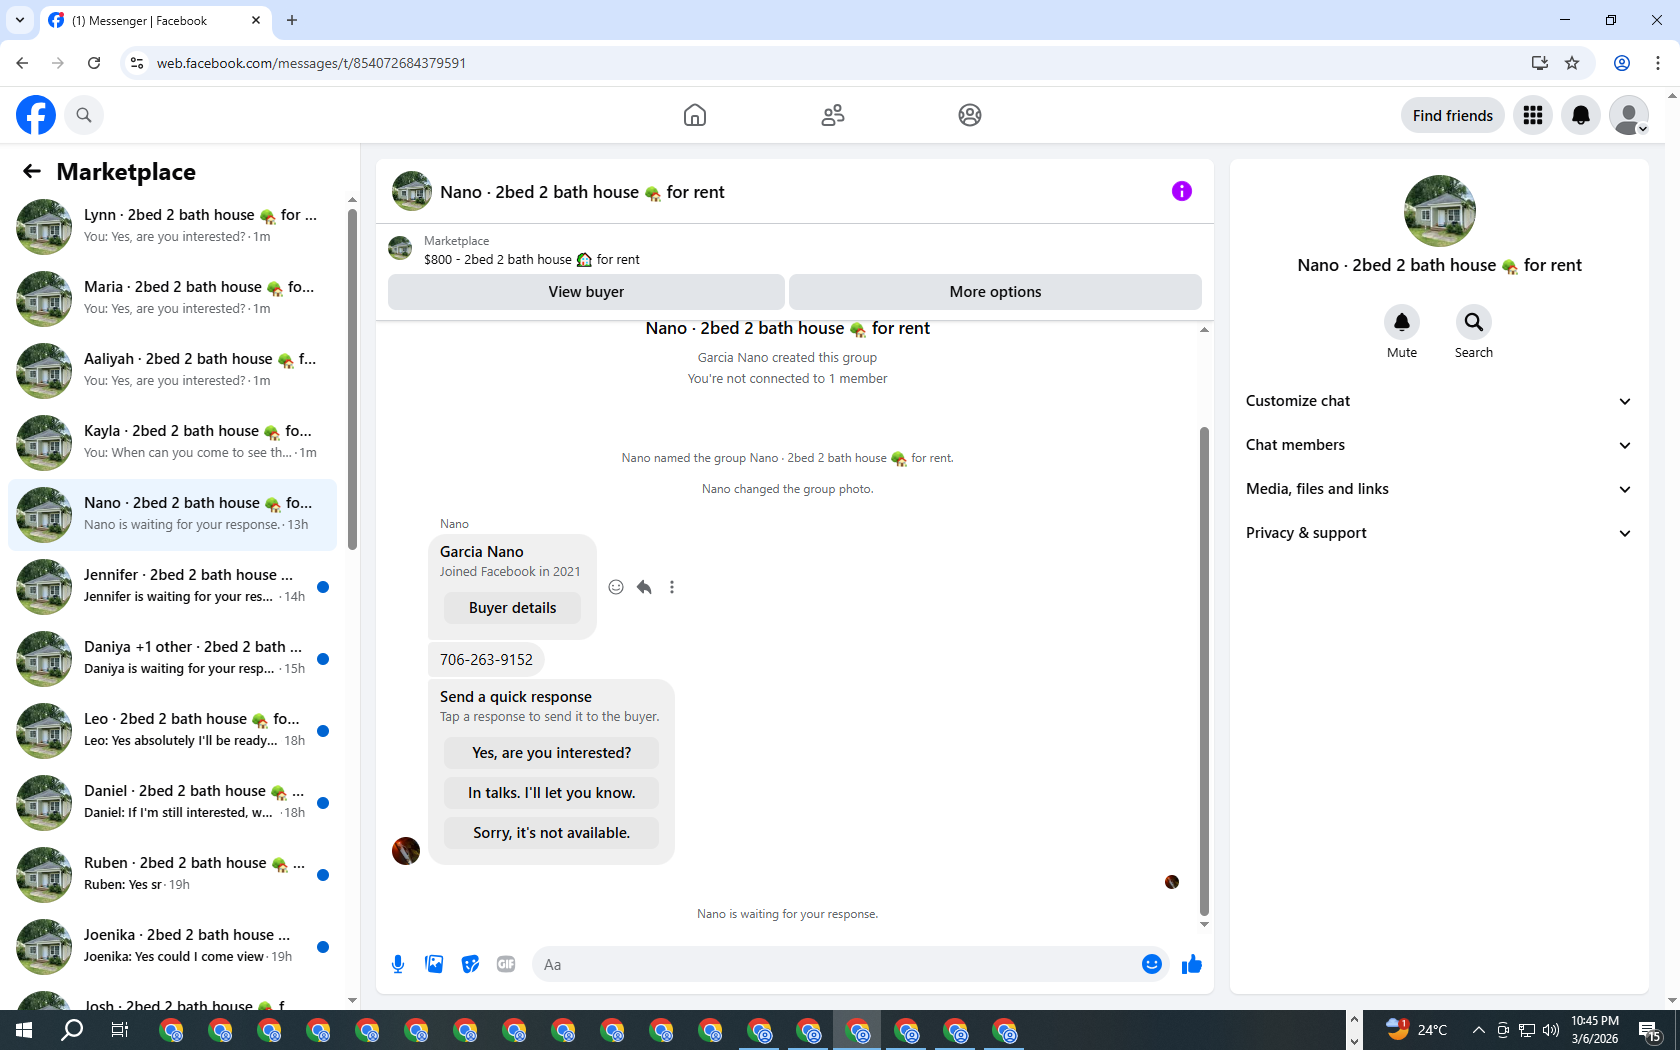Open Daniya +1 other conversation

coord(172,659)
